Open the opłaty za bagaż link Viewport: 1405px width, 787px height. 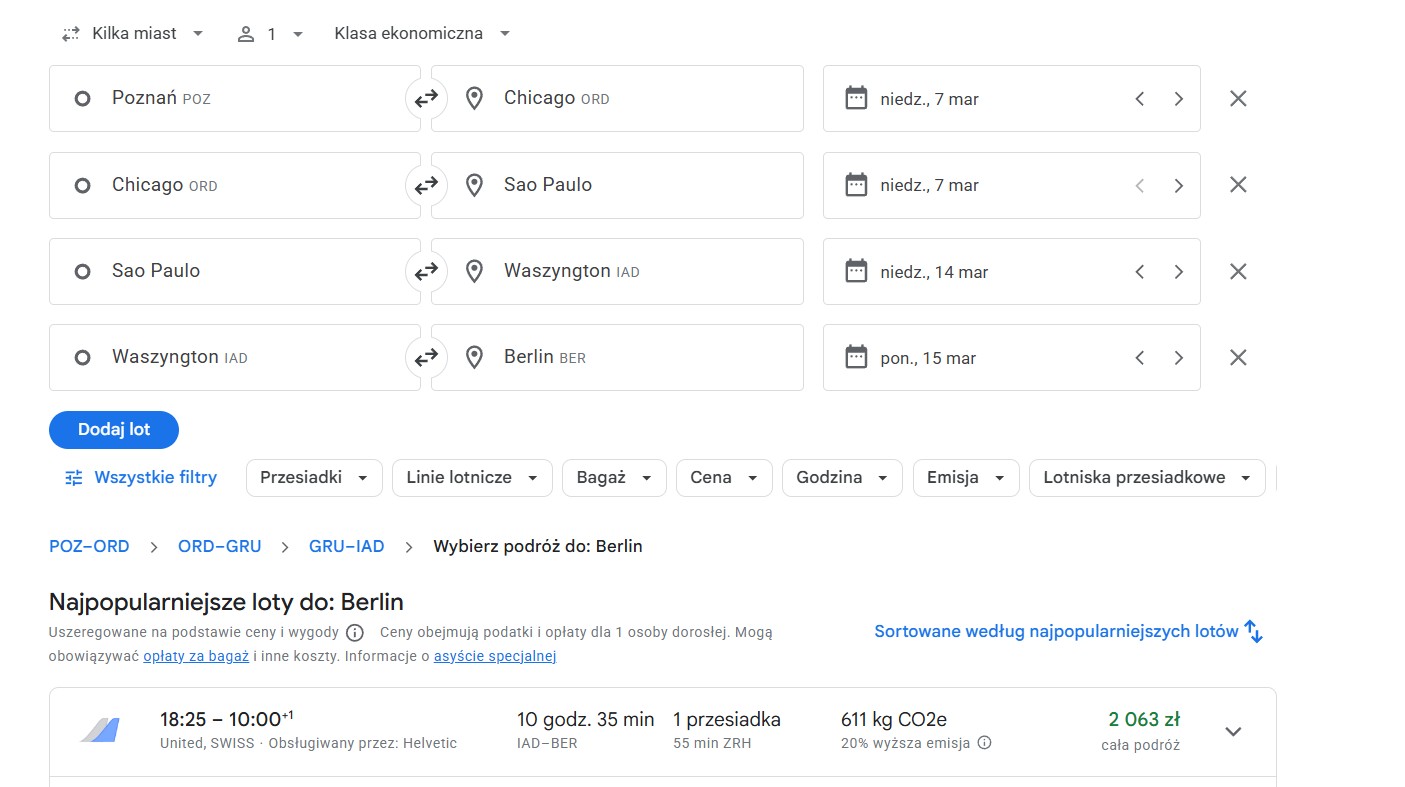pos(196,657)
